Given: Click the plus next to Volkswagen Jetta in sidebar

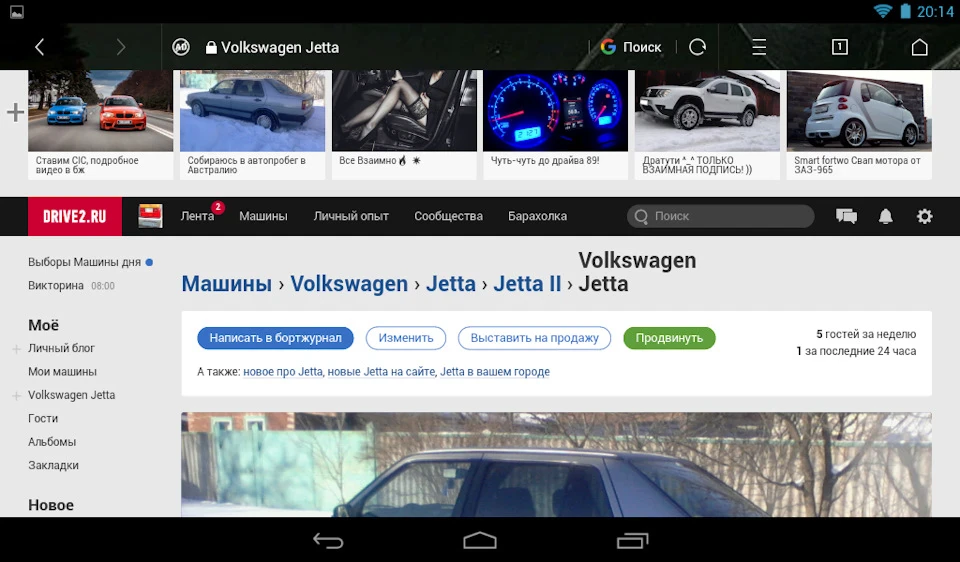Looking at the screenshot, I should pos(17,396).
